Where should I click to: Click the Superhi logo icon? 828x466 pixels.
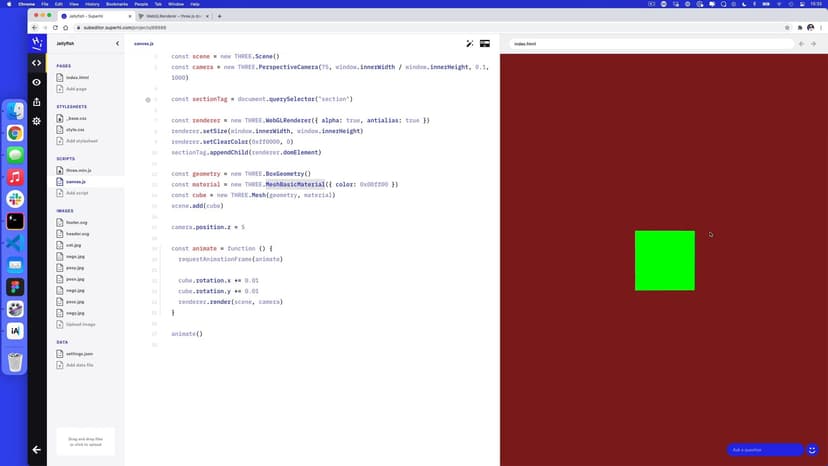37,43
